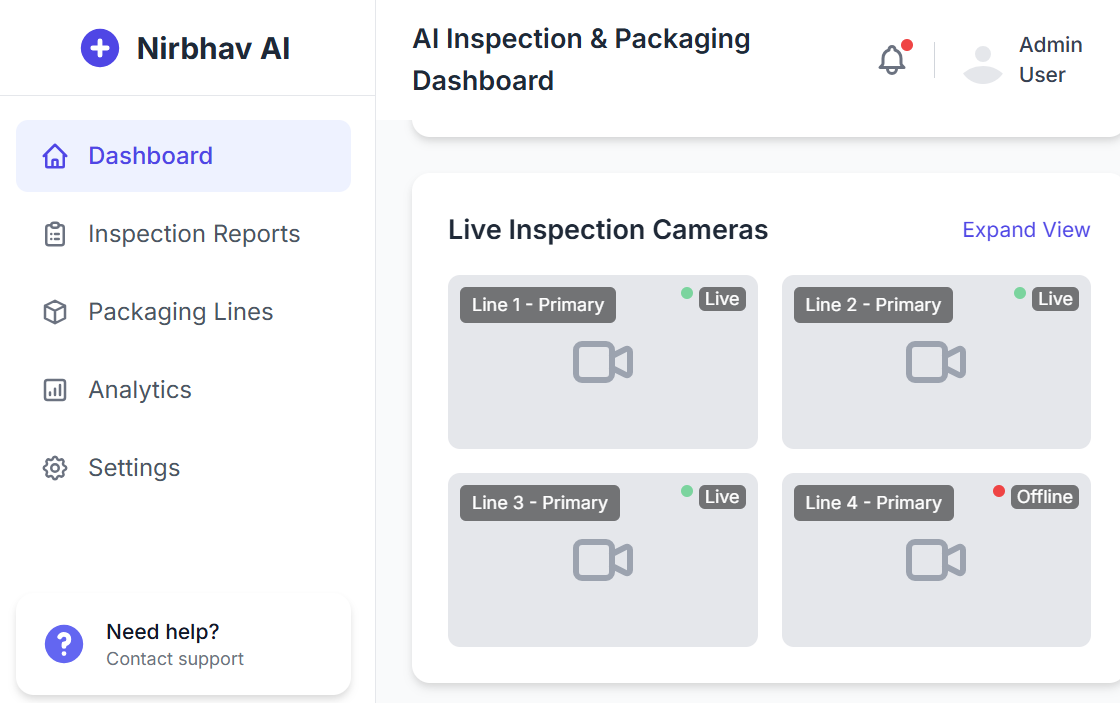Select the Line 1 - Primary label
1120x703 pixels.
[x=538, y=305]
